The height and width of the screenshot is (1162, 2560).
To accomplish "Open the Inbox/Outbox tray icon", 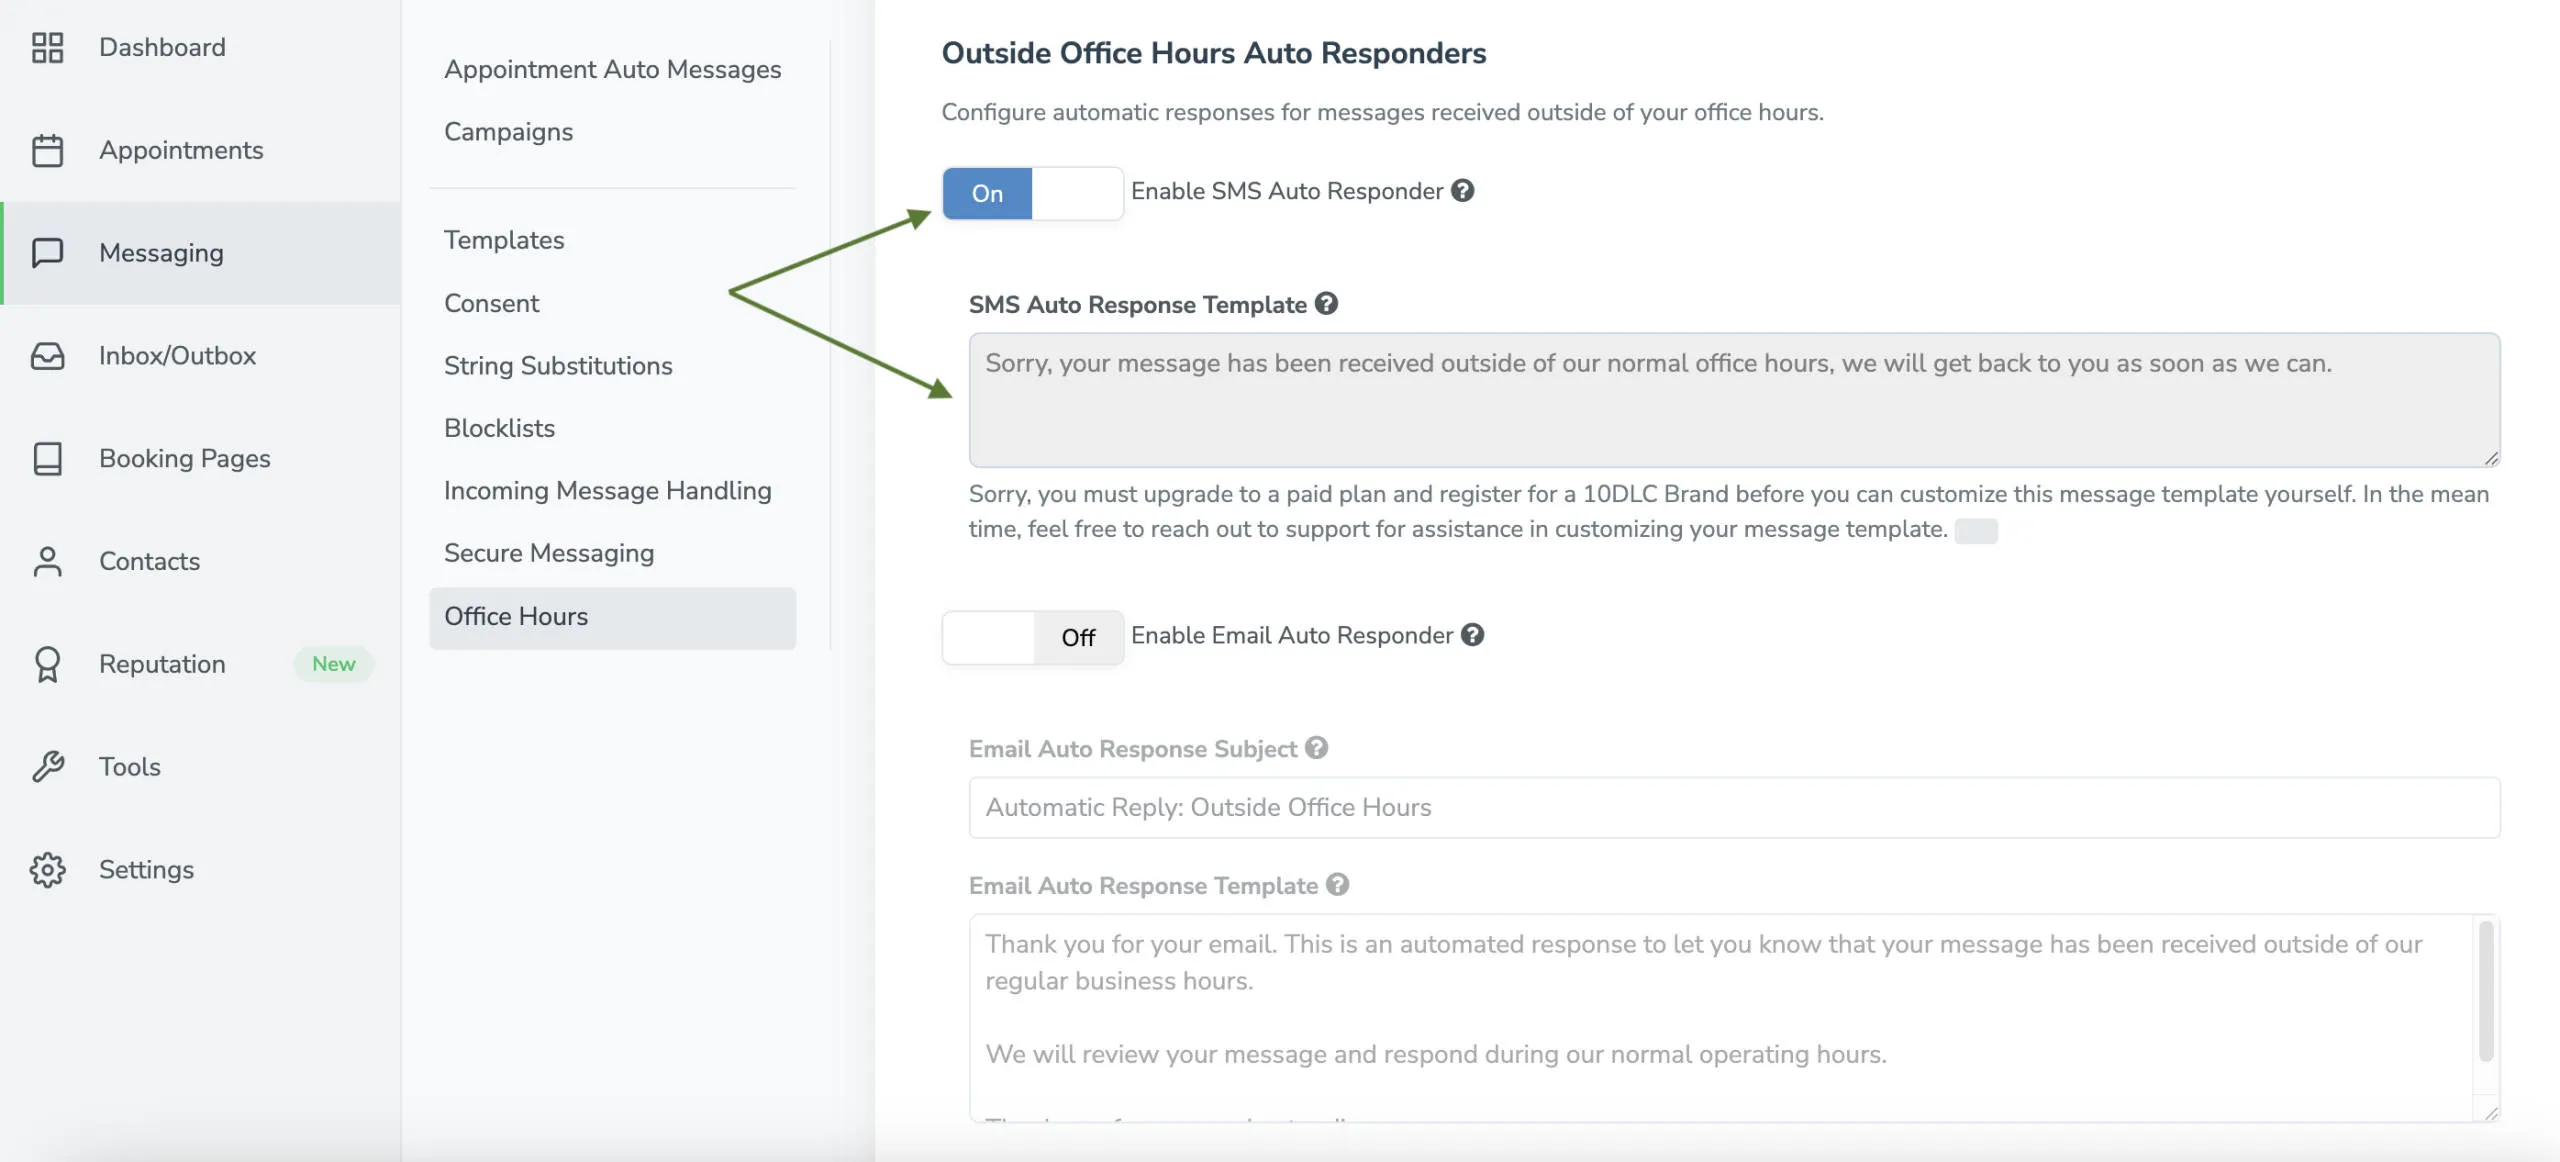I will (x=47, y=355).
